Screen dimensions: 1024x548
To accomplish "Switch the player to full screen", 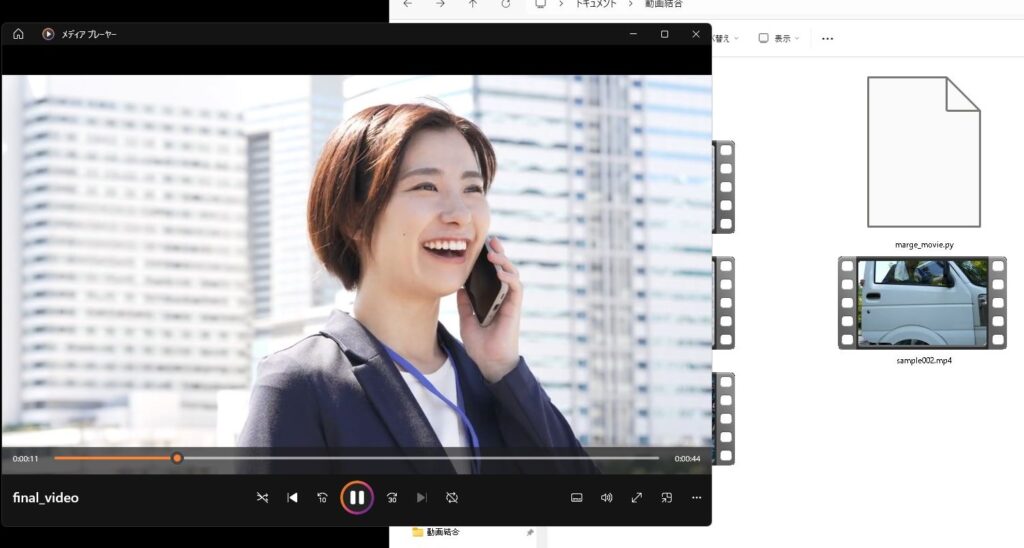I will pos(636,497).
